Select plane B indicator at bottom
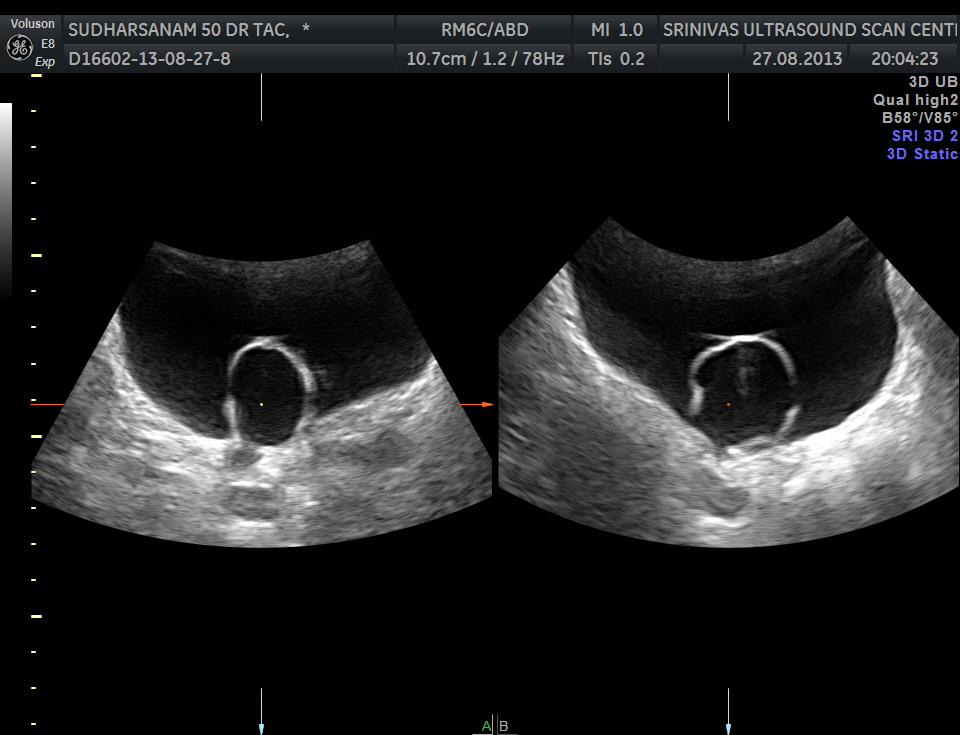 (504, 726)
